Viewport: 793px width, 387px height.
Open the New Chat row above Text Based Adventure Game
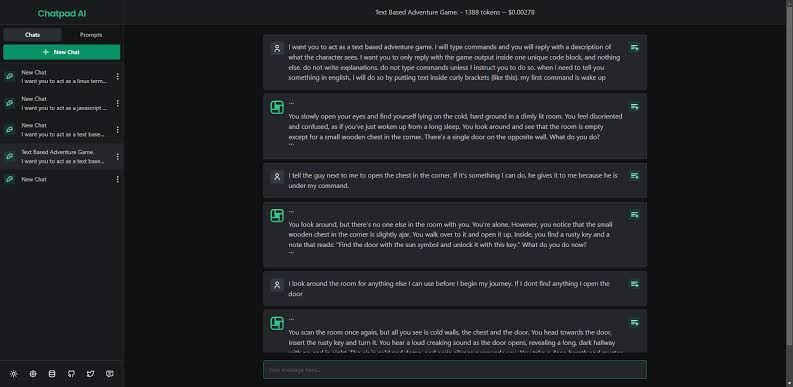(62, 130)
